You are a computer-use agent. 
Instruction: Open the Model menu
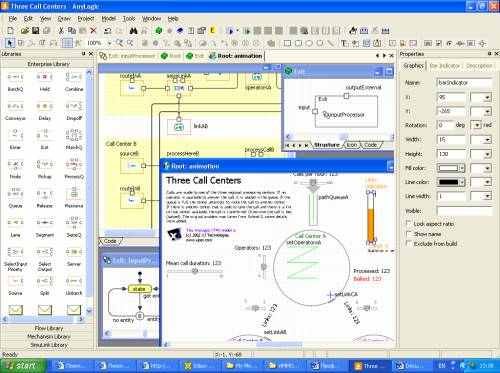coord(108,19)
